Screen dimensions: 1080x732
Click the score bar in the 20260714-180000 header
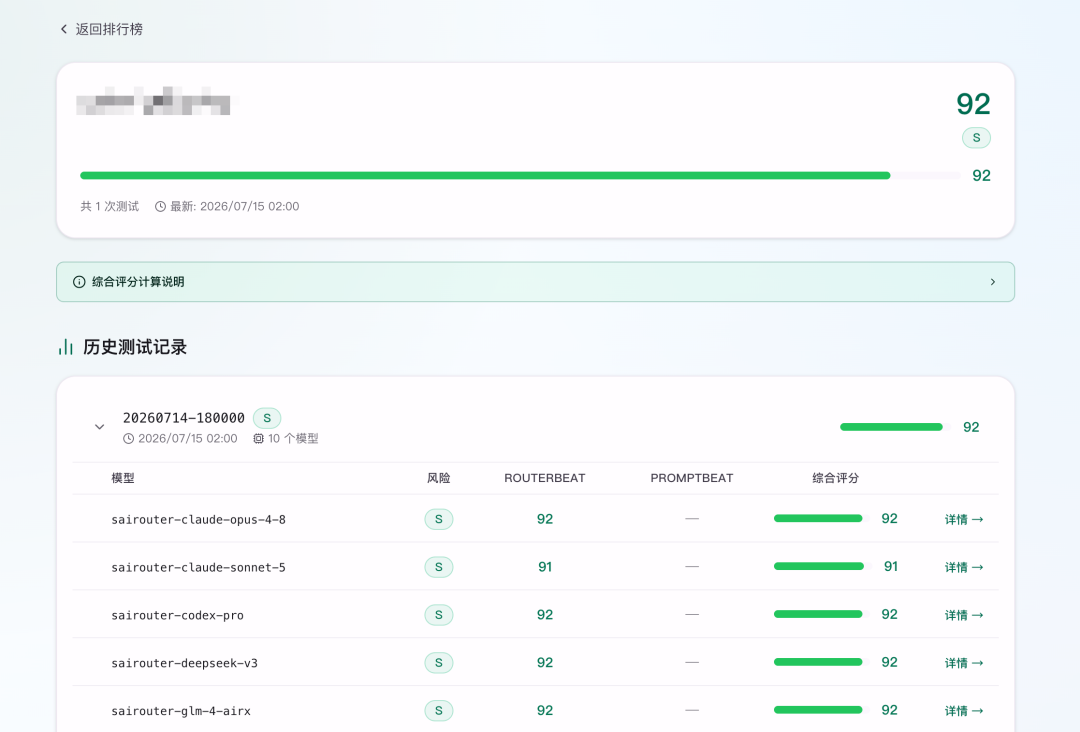click(x=895, y=427)
